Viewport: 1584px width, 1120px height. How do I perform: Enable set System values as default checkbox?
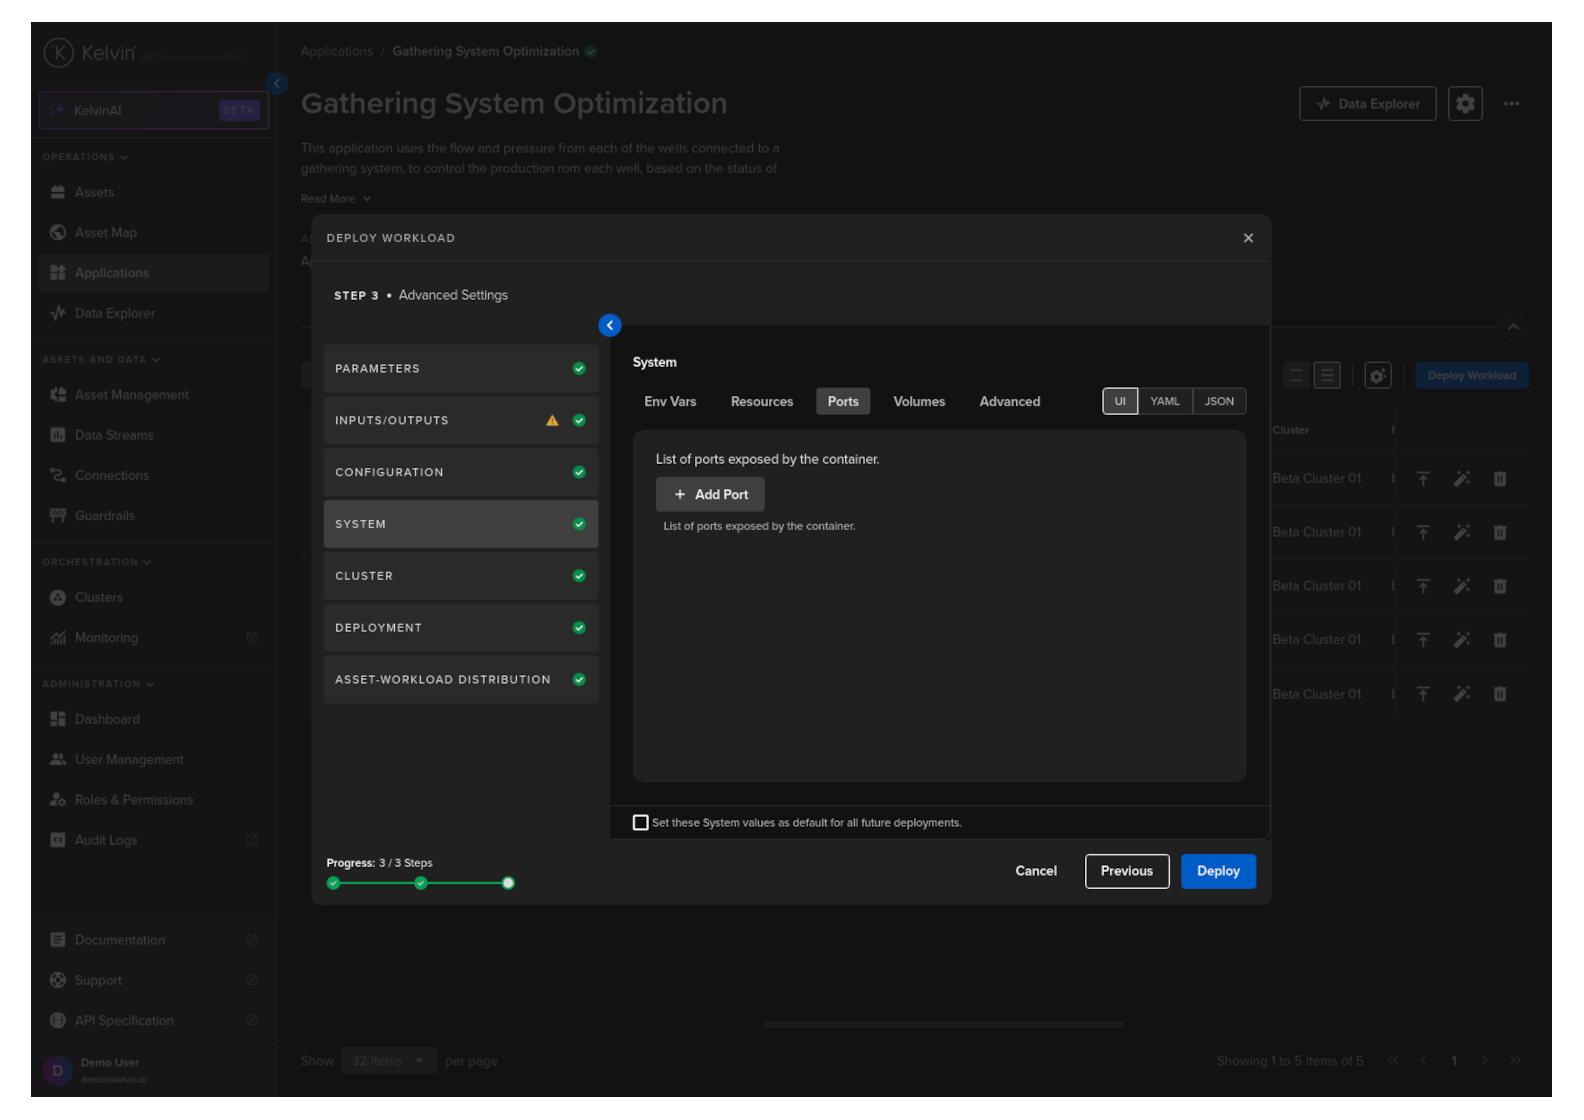coord(641,823)
